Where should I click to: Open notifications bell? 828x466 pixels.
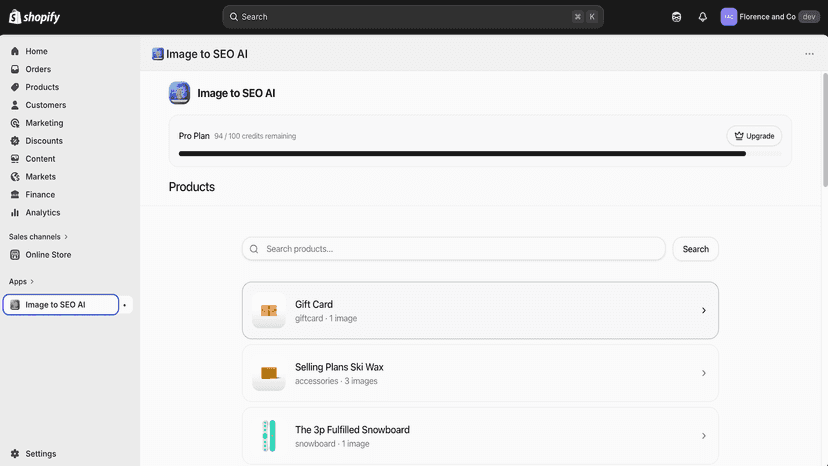(702, 17)
